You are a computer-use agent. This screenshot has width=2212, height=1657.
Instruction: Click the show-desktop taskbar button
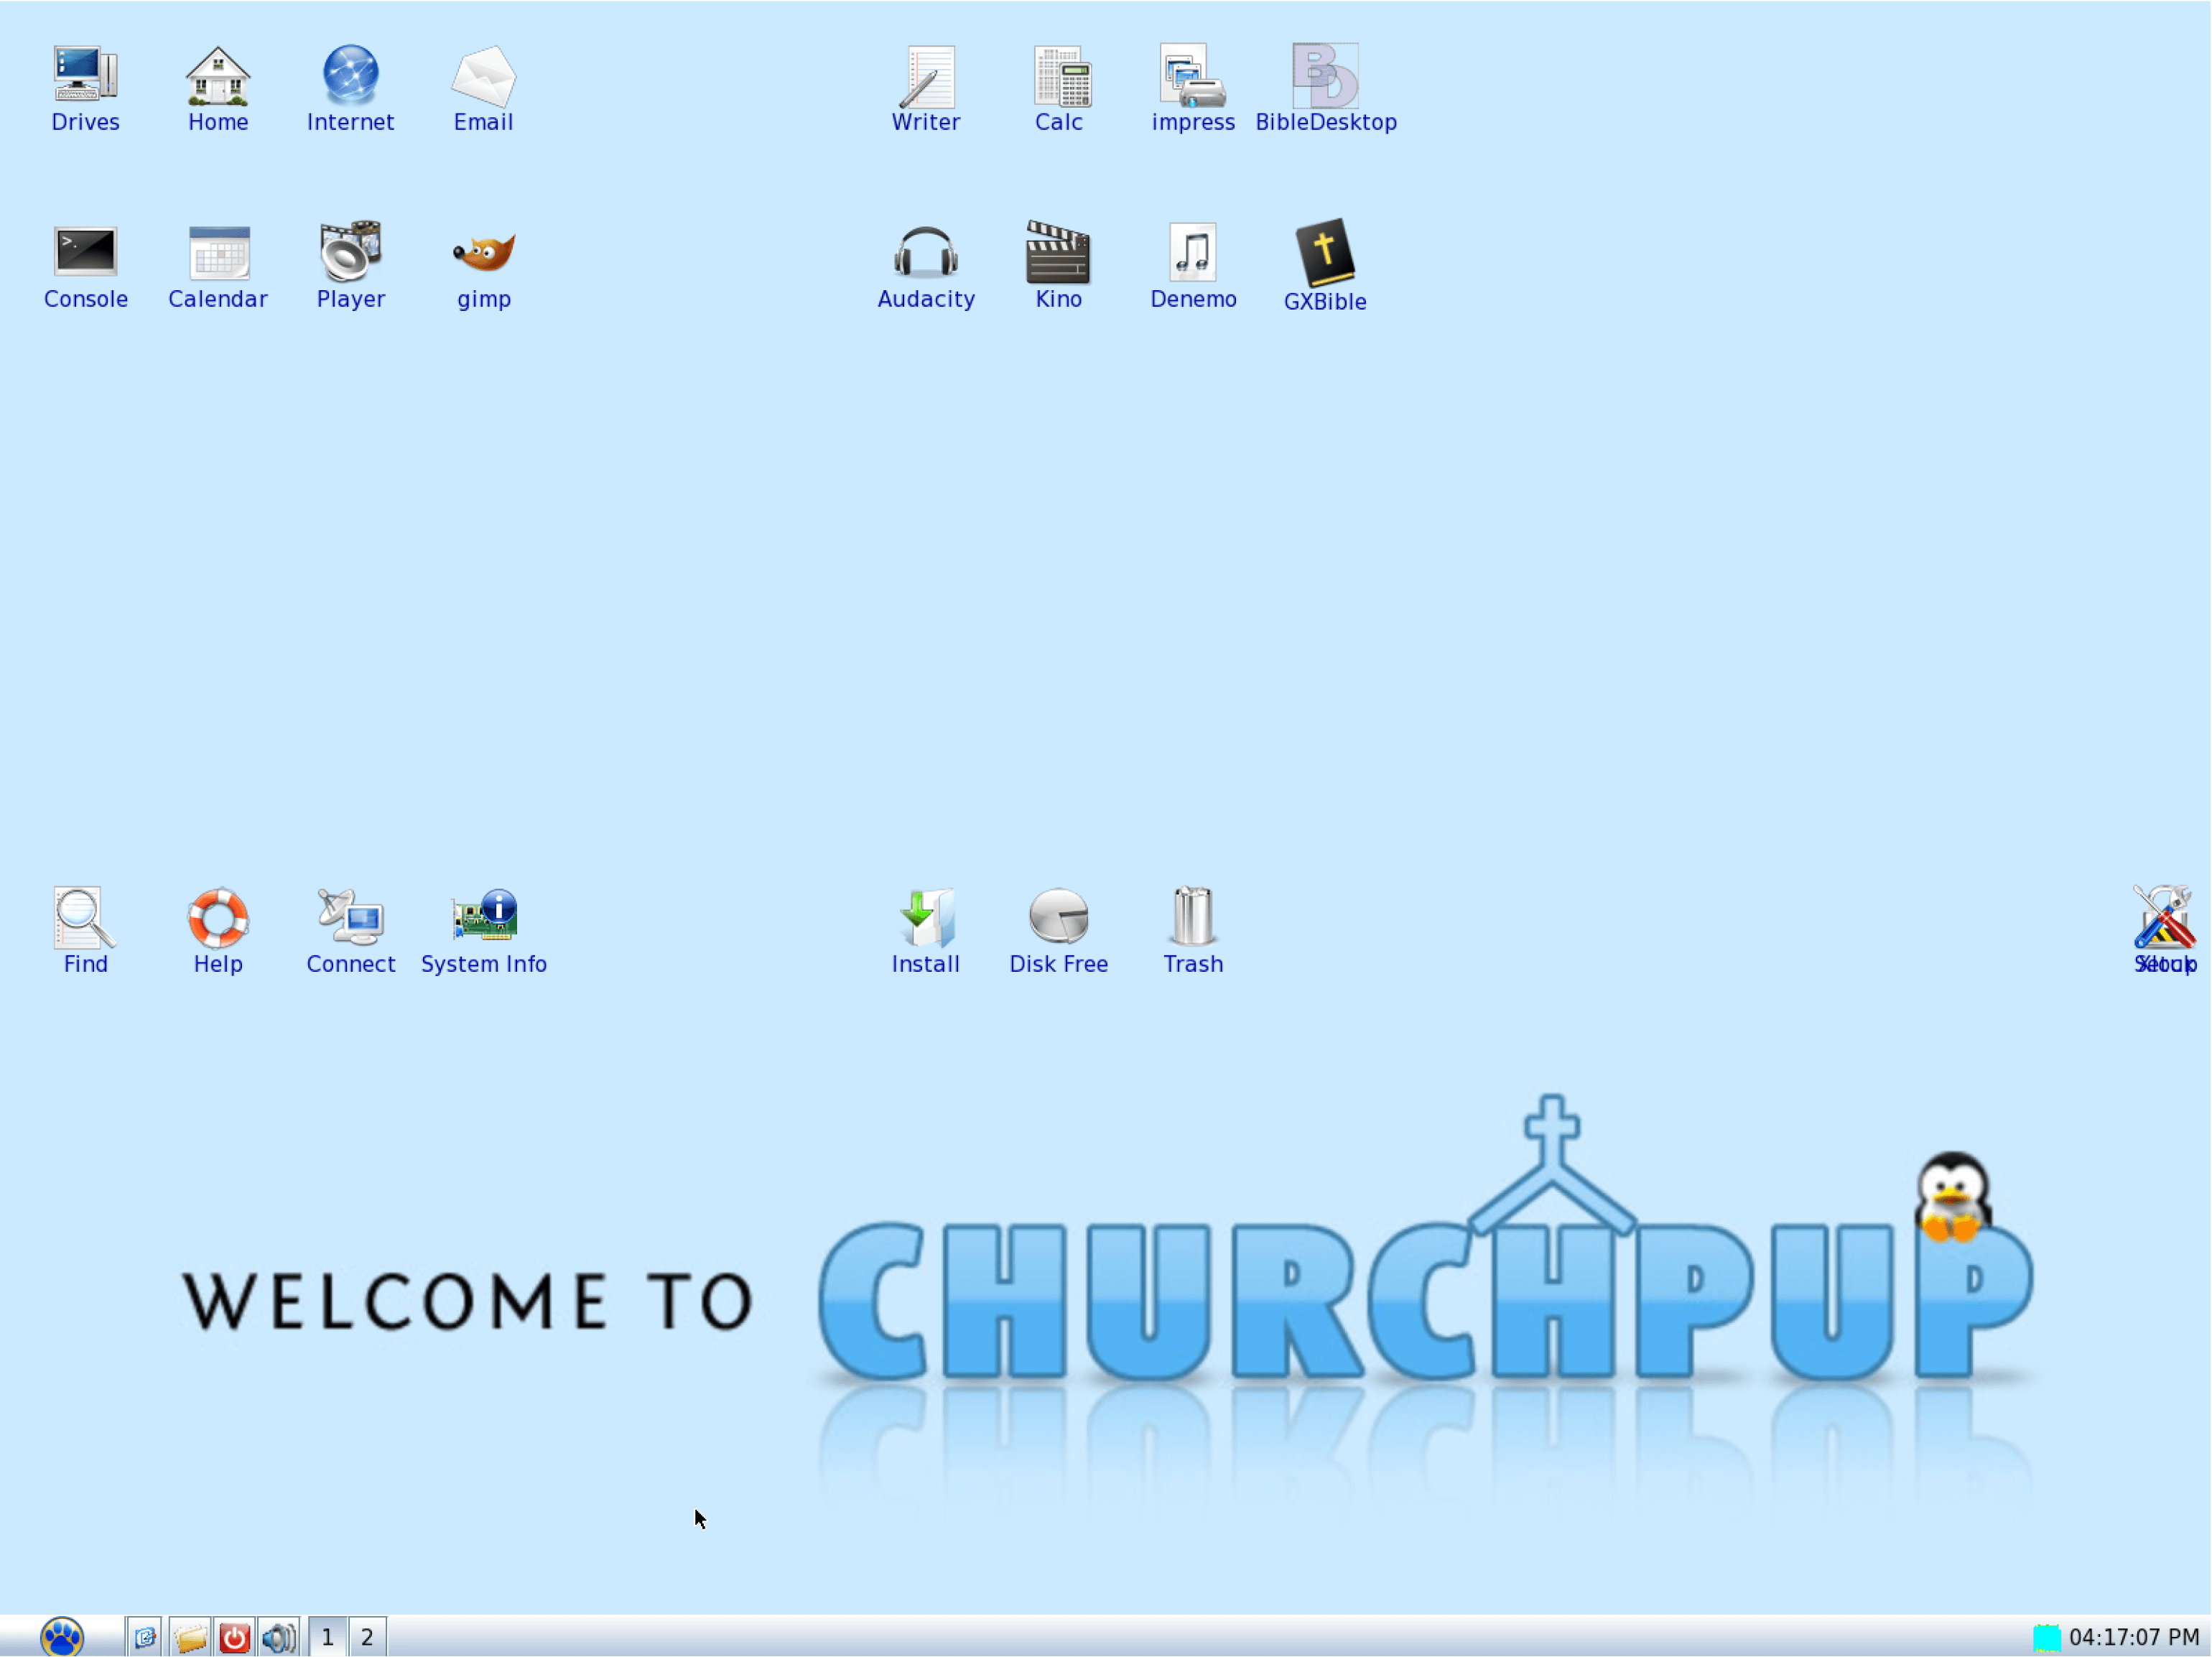[145, 1637]
